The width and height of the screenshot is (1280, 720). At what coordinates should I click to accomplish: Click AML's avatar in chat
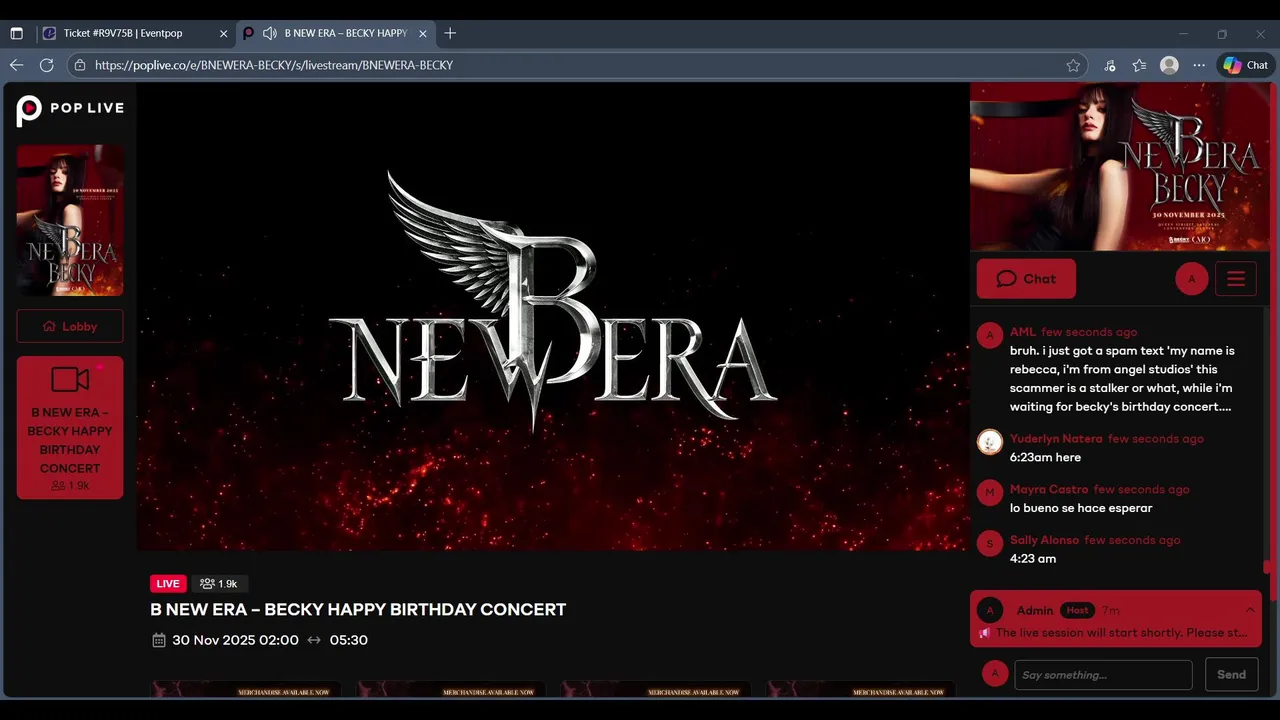[x=990, y=335]
